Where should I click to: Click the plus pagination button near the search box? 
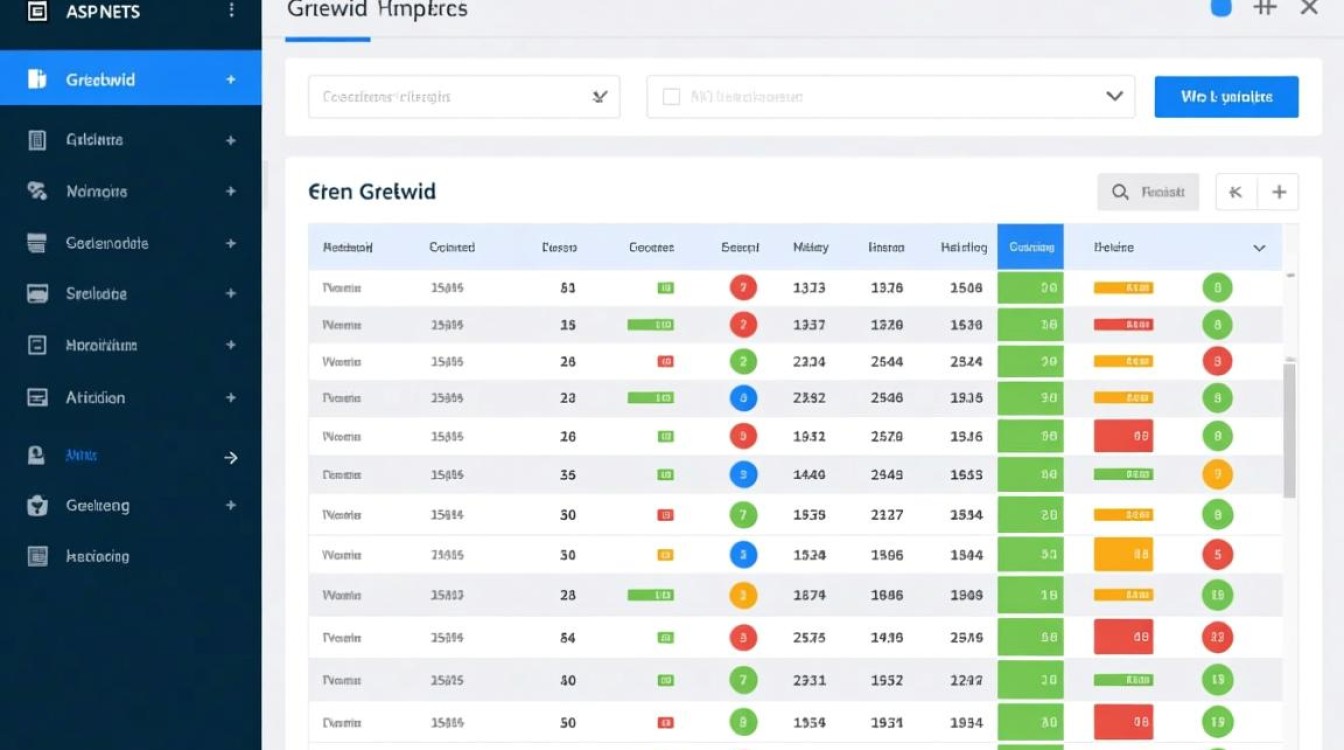point(1281,191)
